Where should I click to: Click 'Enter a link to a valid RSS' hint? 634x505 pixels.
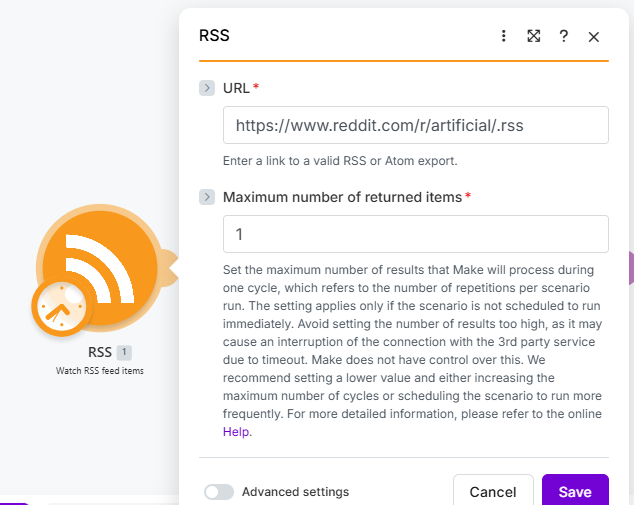tap(340, 161)
